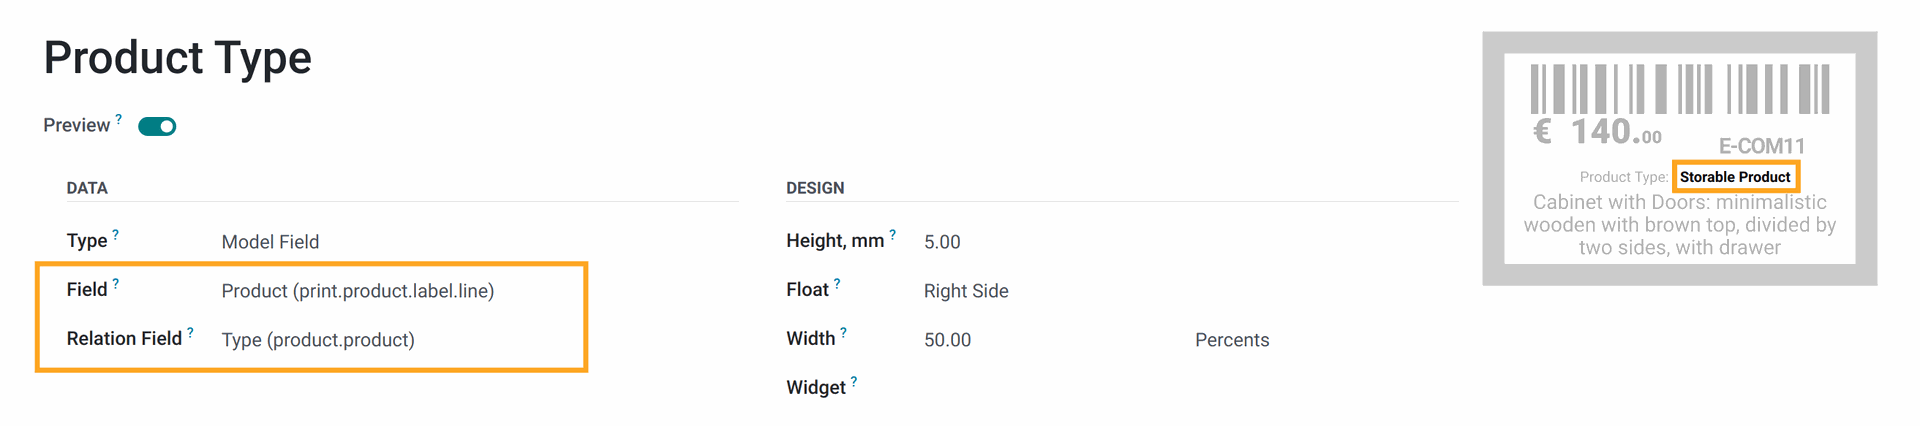Click the help icon beside Field label

point(116,284)
